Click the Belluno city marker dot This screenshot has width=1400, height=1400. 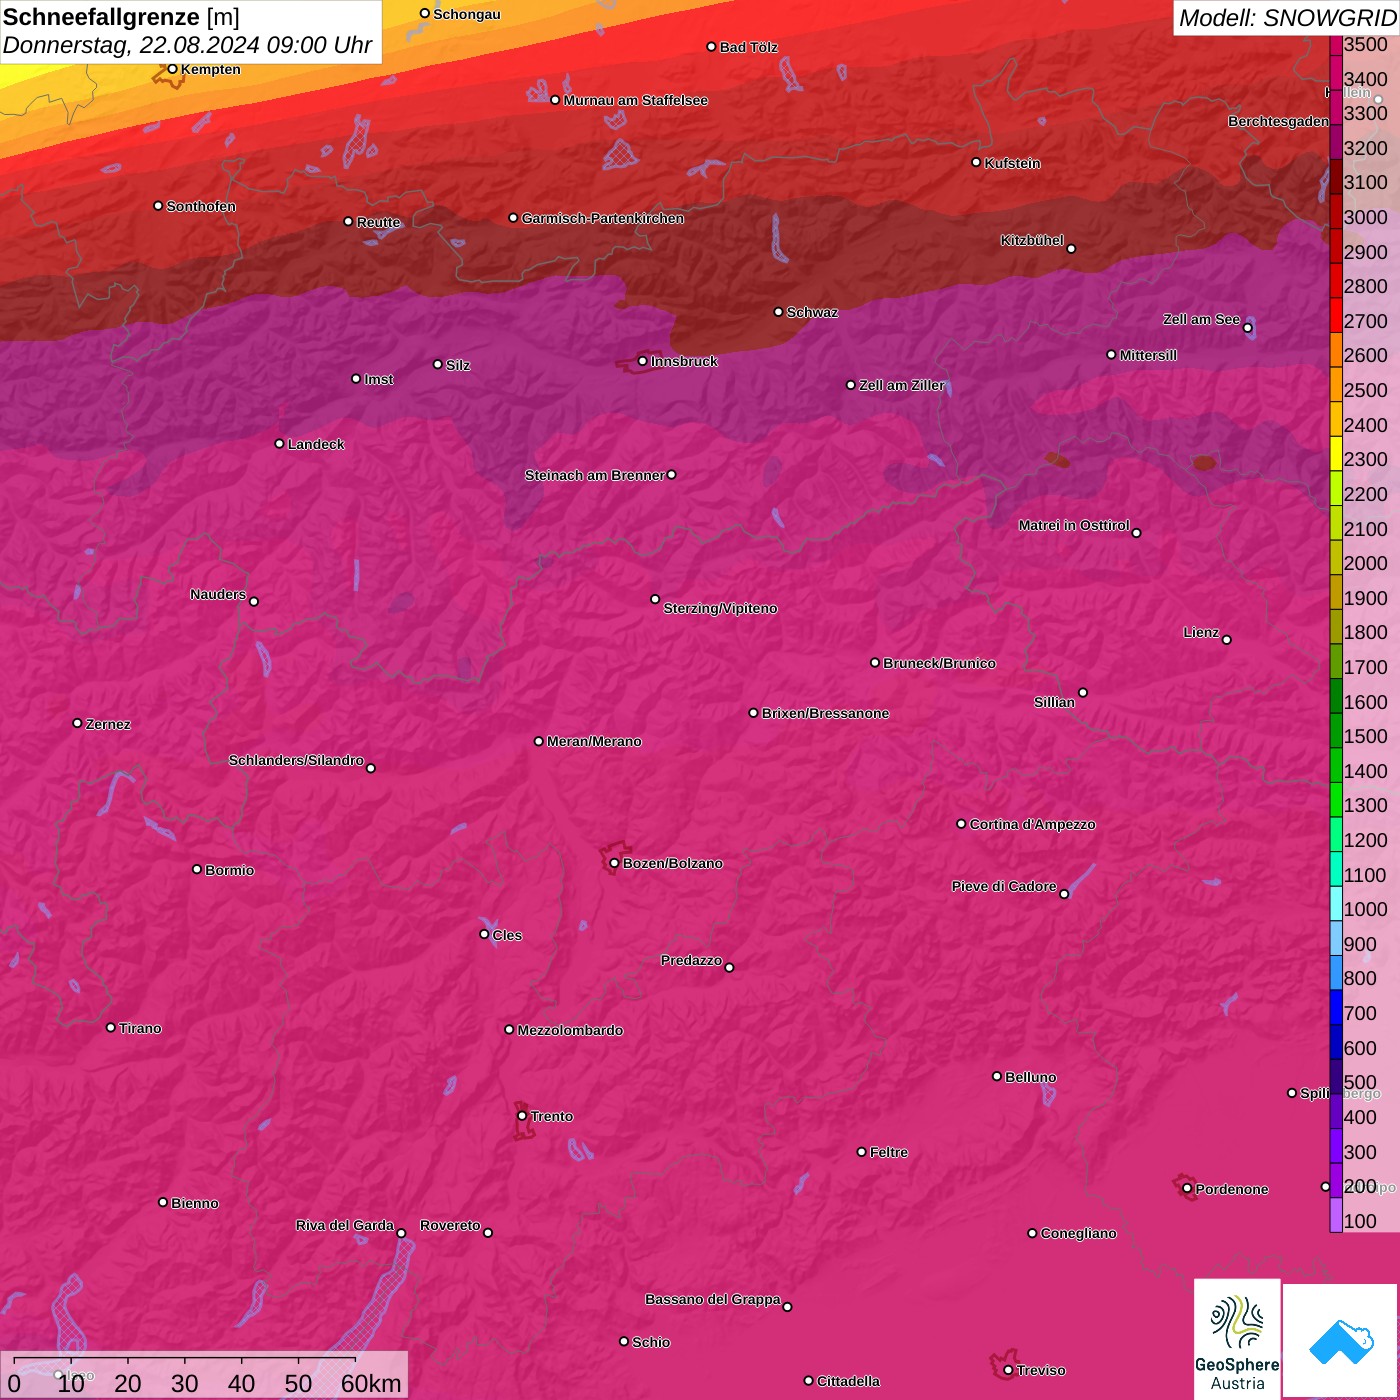click(996, 1076)
